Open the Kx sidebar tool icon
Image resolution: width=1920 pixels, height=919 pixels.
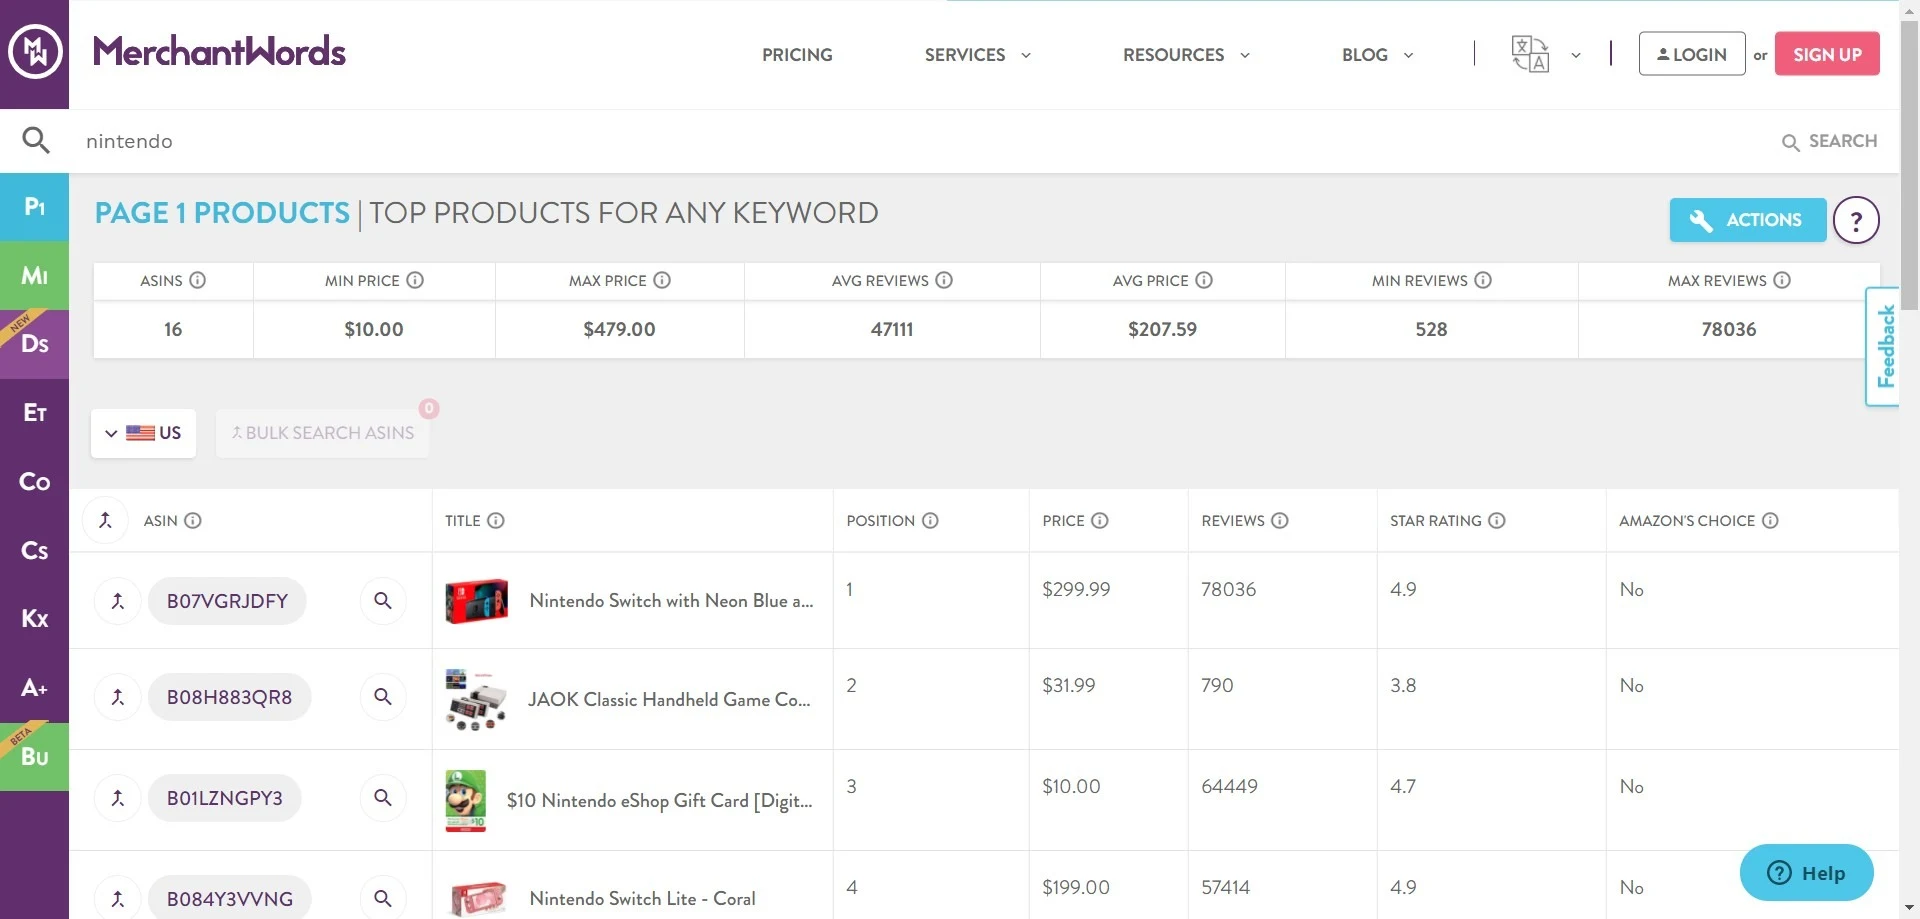pyautogui.click(x=35, y=619)
